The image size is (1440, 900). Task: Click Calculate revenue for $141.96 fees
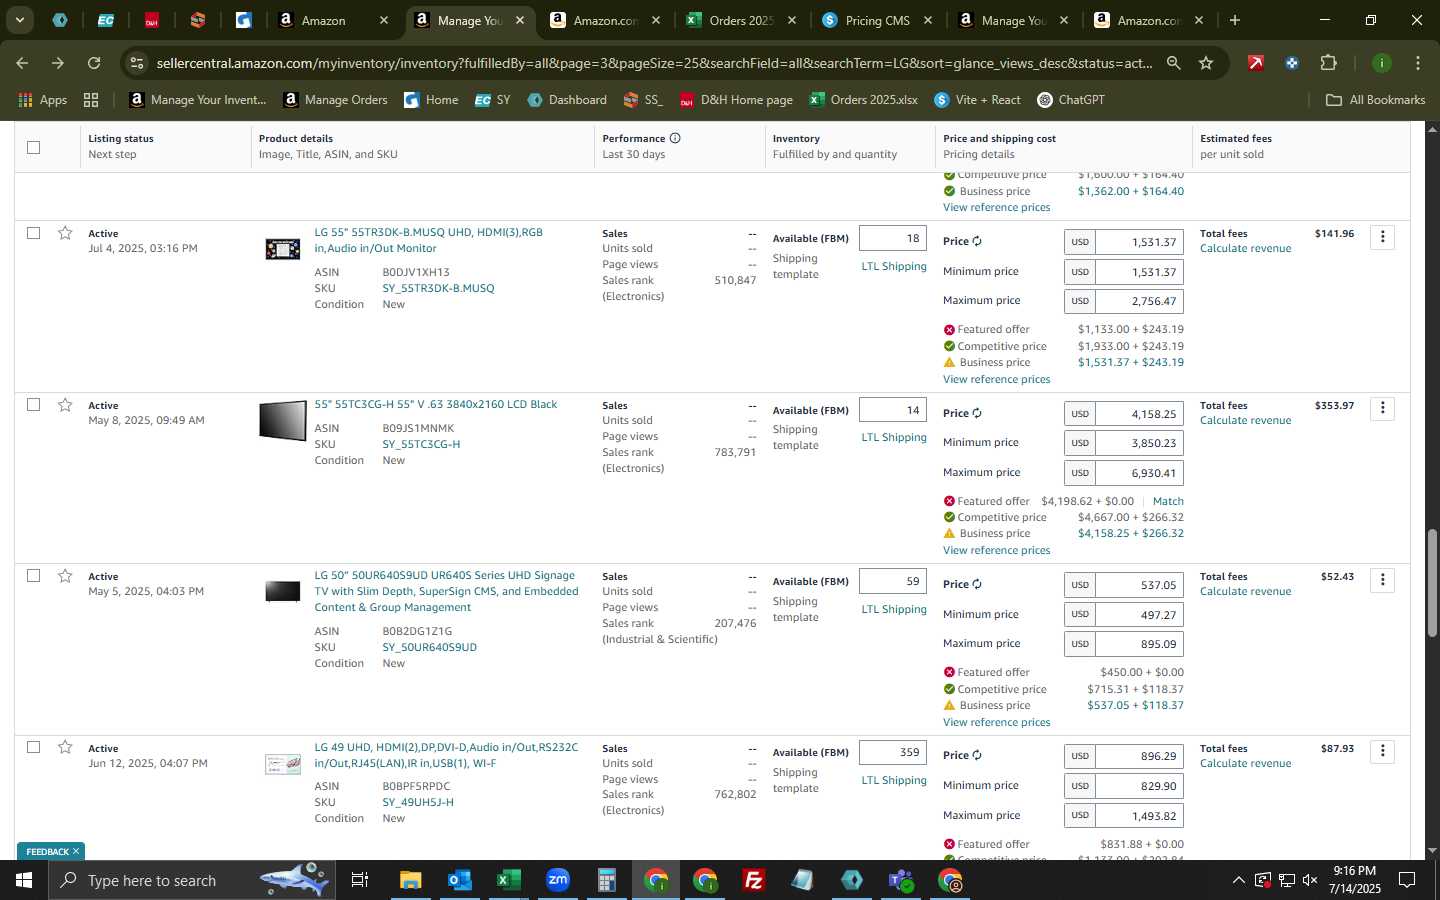[1245, 248]
